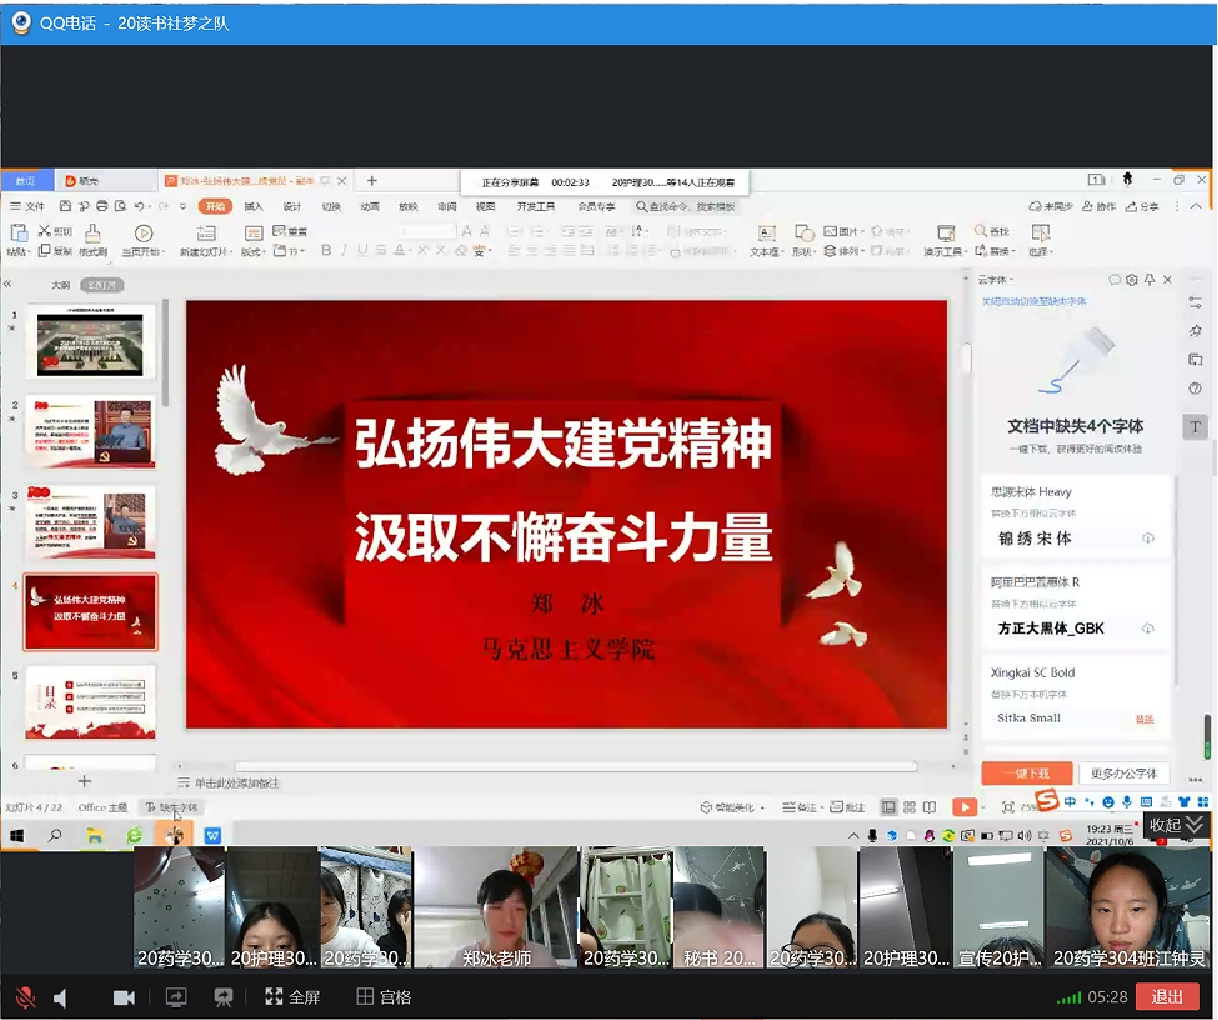The height and width of the screenshot is (1020, 1218).
Task: Toggle the speaker volume icon in the call bar
Action: pyautogui.click(x=61, y=997)
